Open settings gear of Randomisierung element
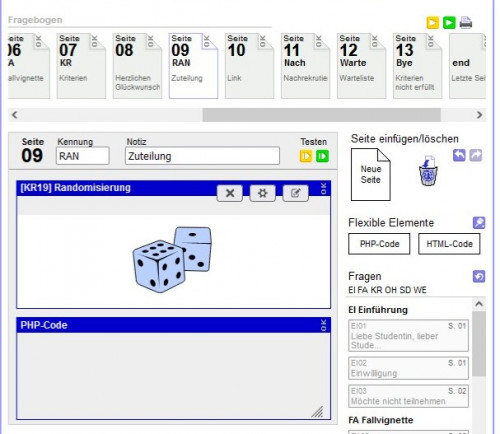The image size is (500, 434). click(263, 193)
